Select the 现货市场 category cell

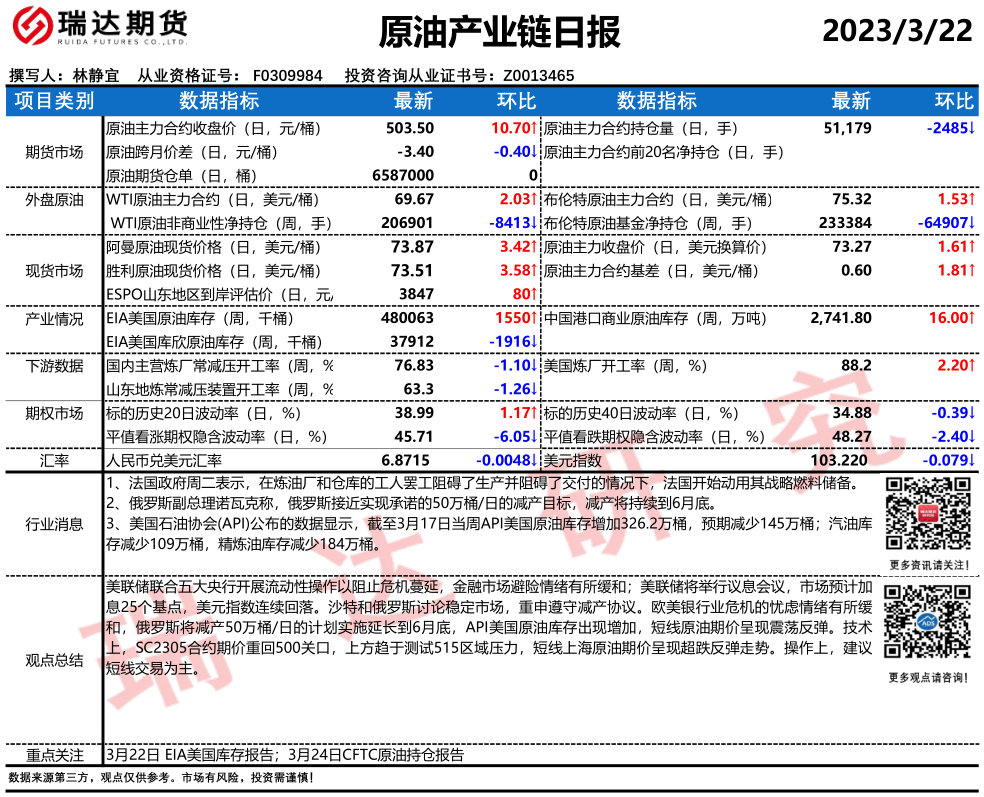tap(54, 270)
